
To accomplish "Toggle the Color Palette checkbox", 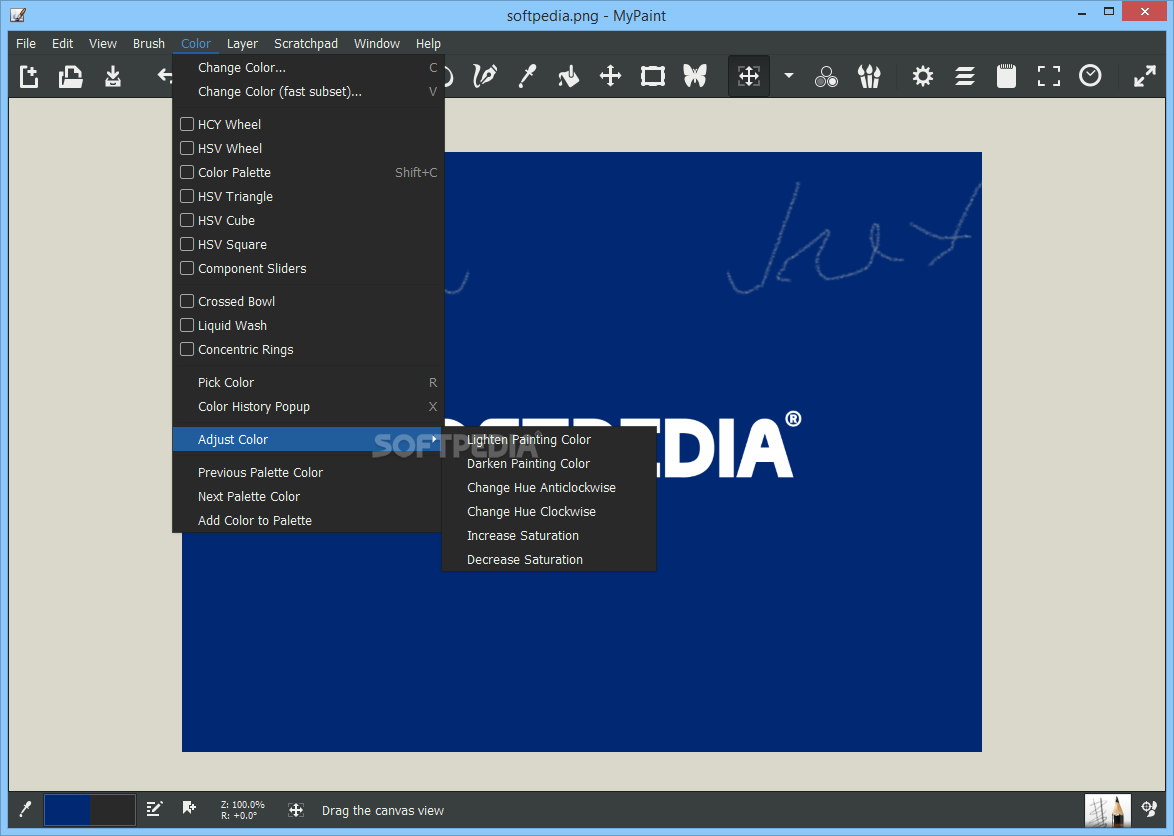I will (x=187, y=172).
